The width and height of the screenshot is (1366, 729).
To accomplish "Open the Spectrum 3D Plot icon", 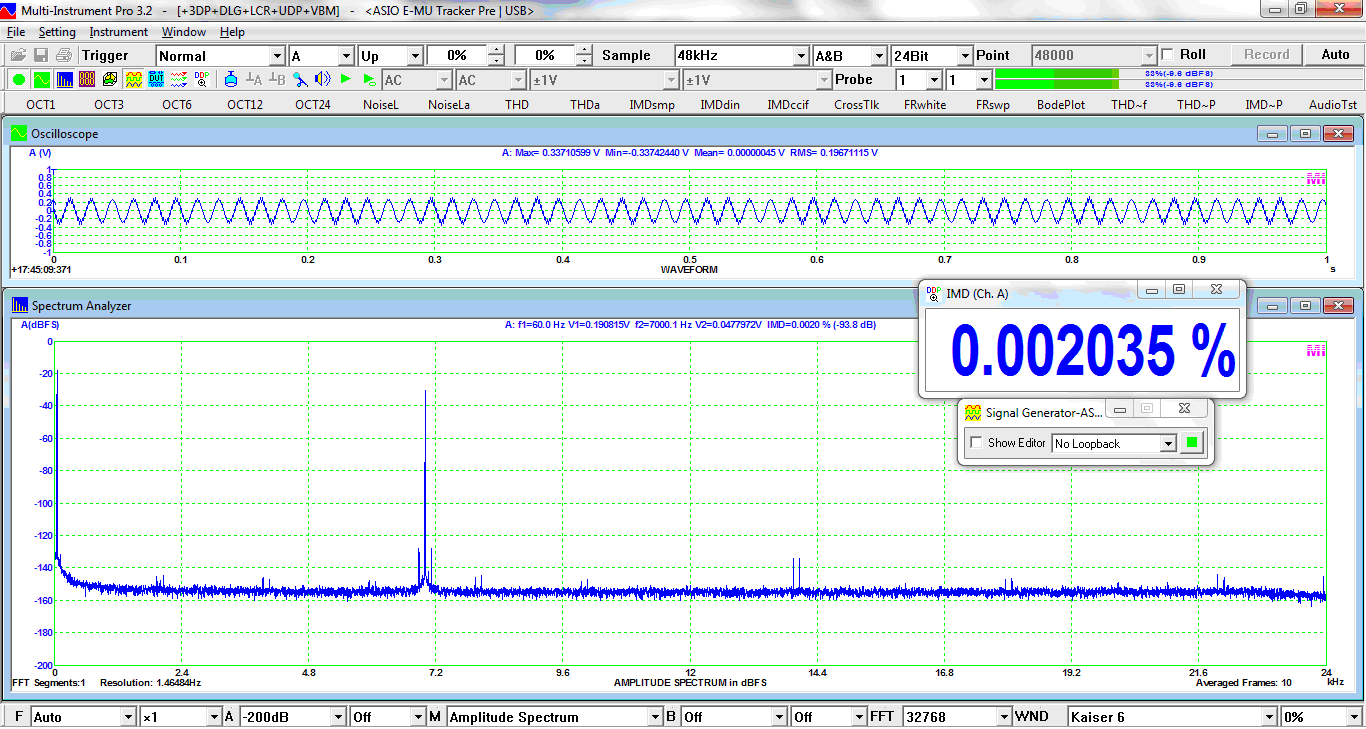I will tap(110, 79).
